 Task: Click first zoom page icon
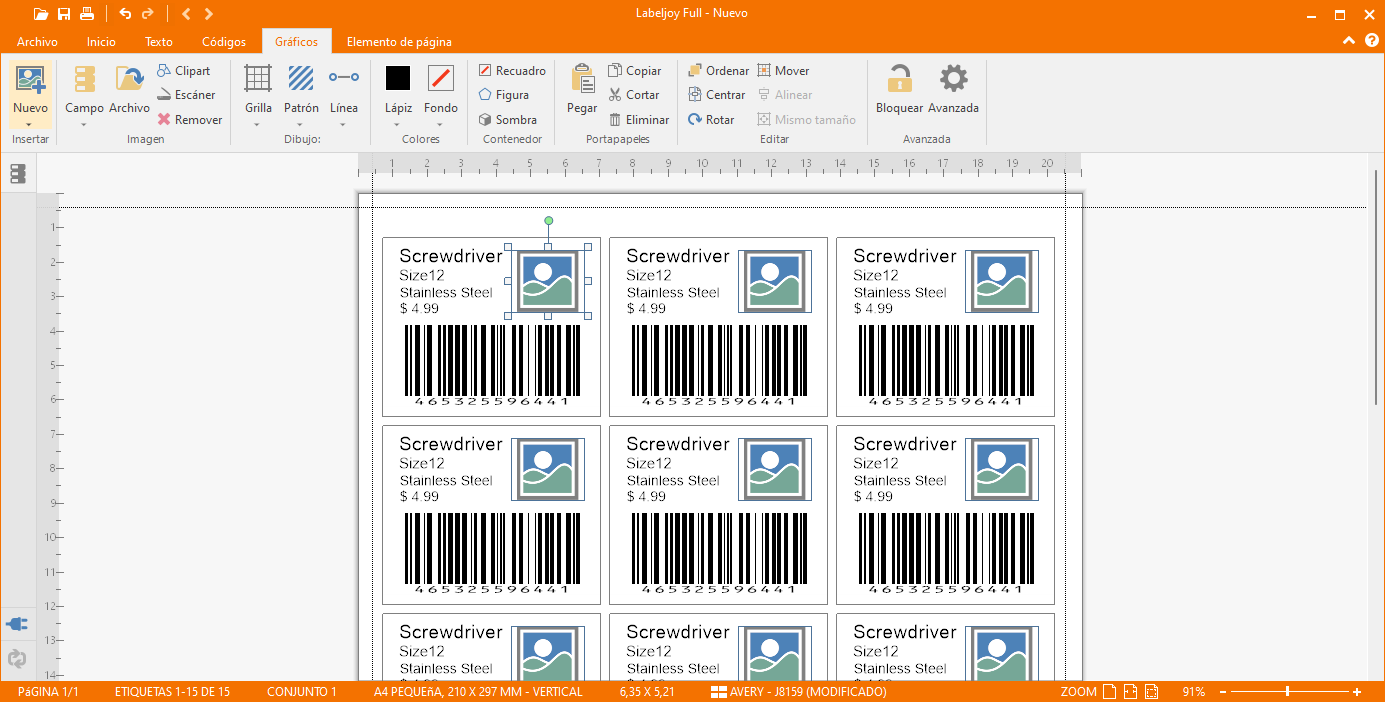tap(1109, 692)
